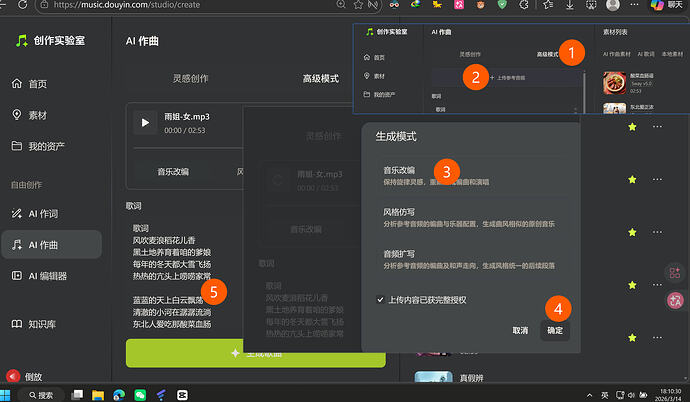The width and height of the screenshot is (690, 402).
Task: Open Task View on the taskbar
Action: pyautogui.click(x=77, y=395)
